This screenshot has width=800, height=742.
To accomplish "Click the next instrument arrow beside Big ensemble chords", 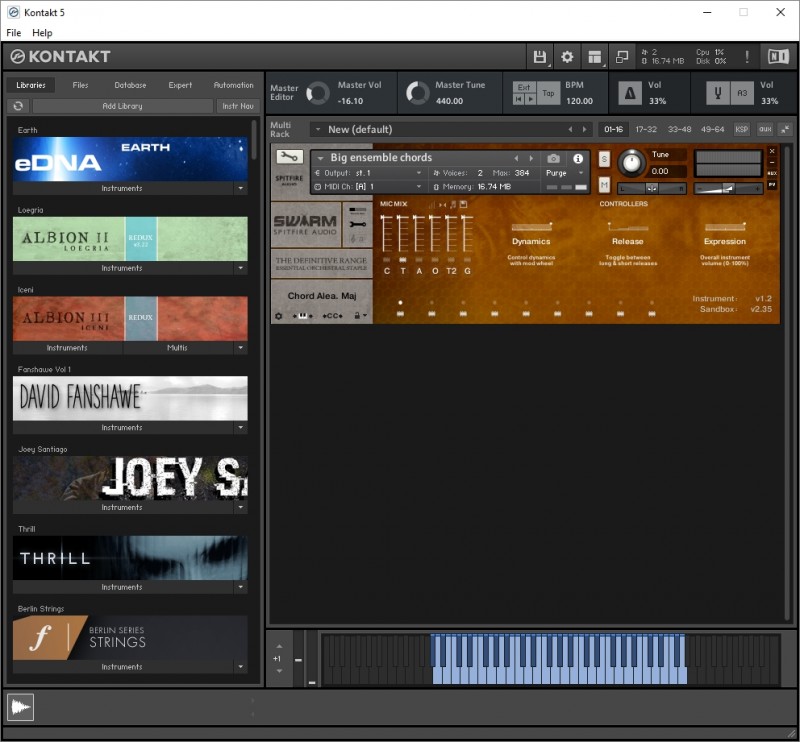I will coord(531,158).
